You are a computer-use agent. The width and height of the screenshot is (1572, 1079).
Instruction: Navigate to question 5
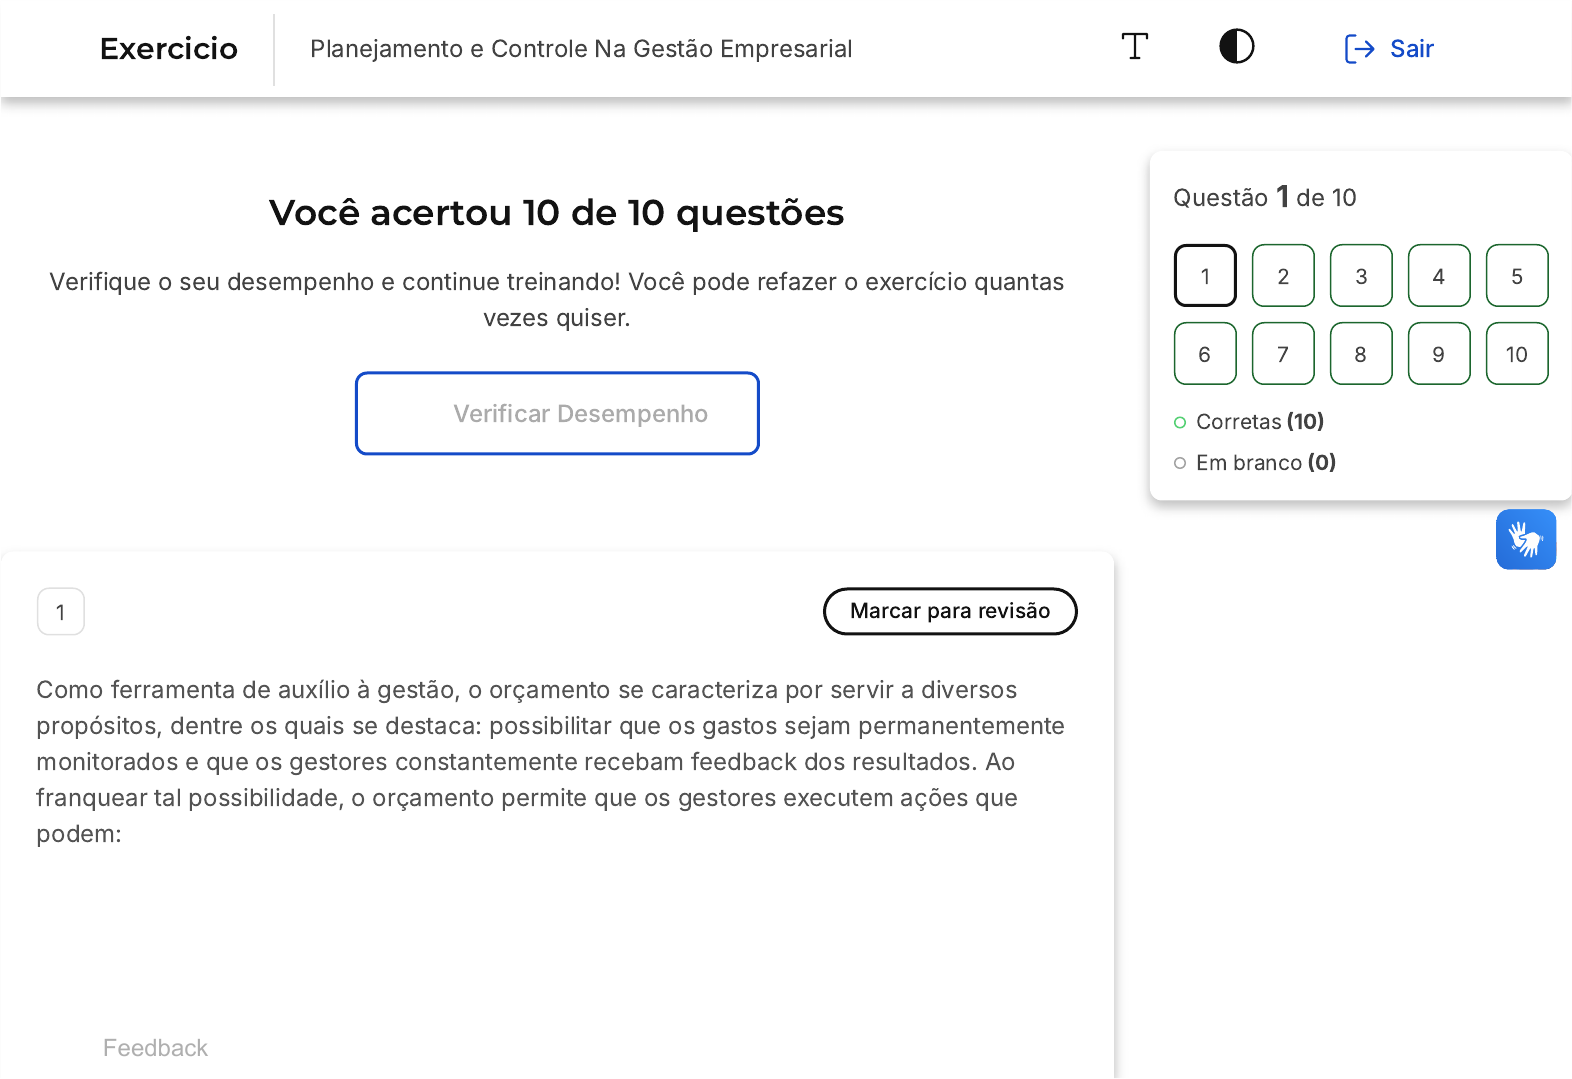click(x=1517, y=276)
